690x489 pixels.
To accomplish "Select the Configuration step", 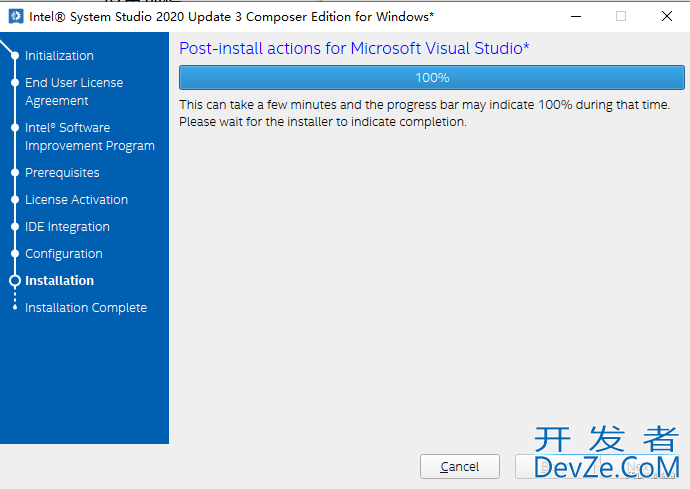I will (x=64, y=254).
